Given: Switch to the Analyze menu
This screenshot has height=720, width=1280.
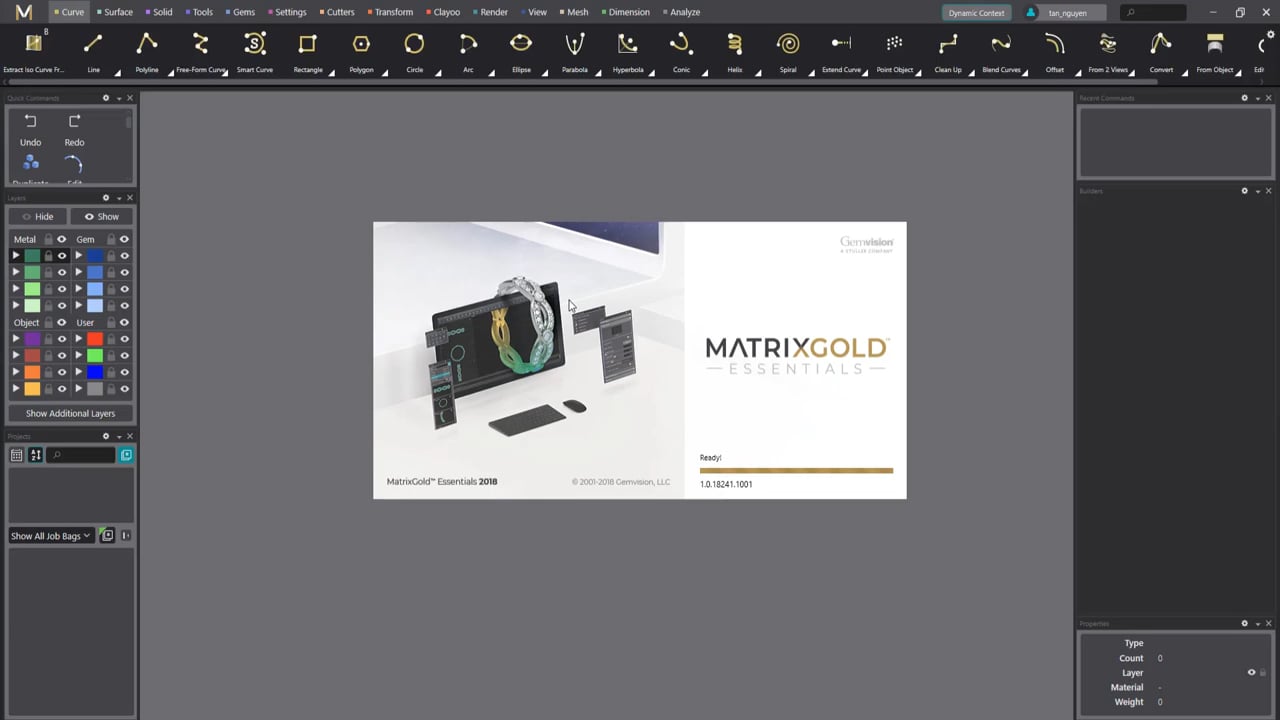Looking at the screenshot, I should (681, 12).
